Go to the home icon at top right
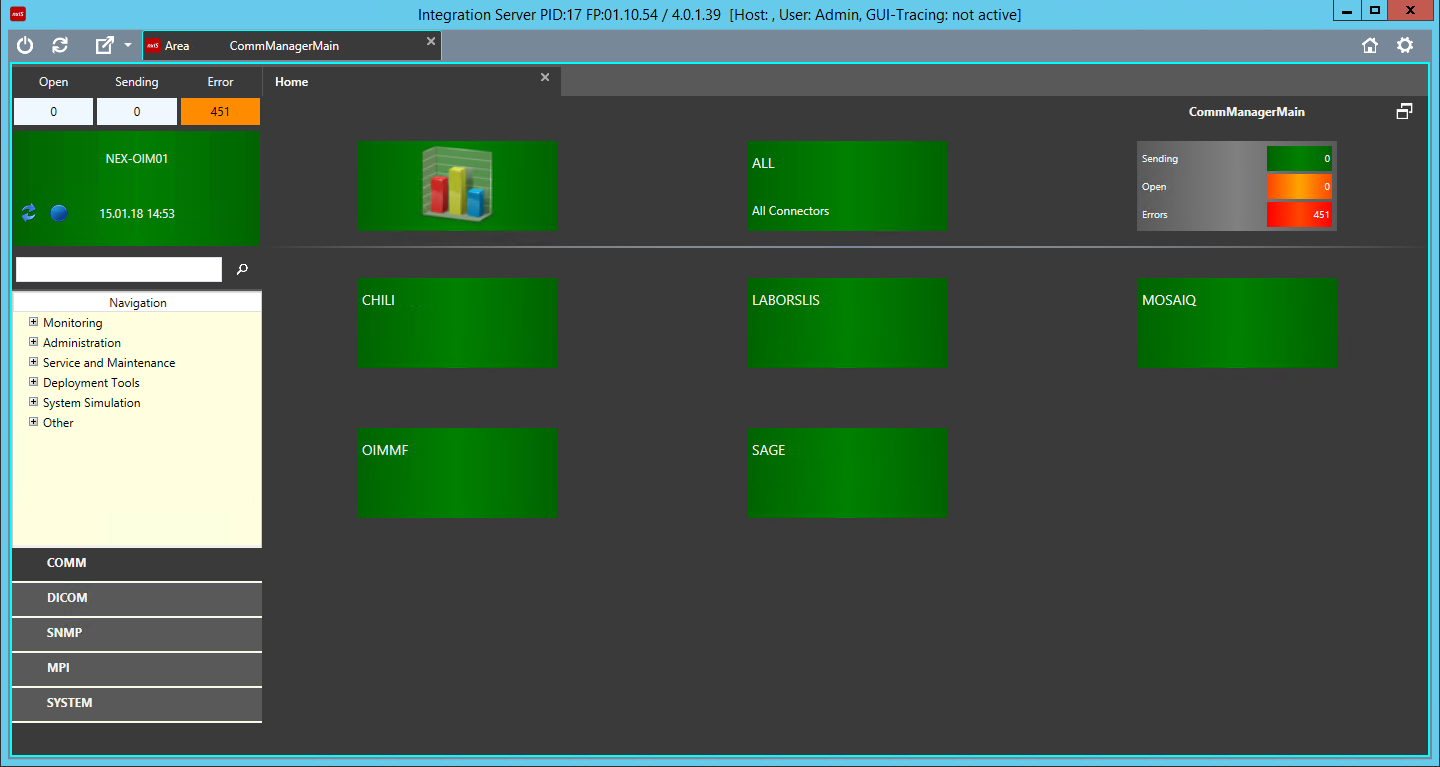The height and width of the screenshot is (767, 1440). click(1370, 45)
